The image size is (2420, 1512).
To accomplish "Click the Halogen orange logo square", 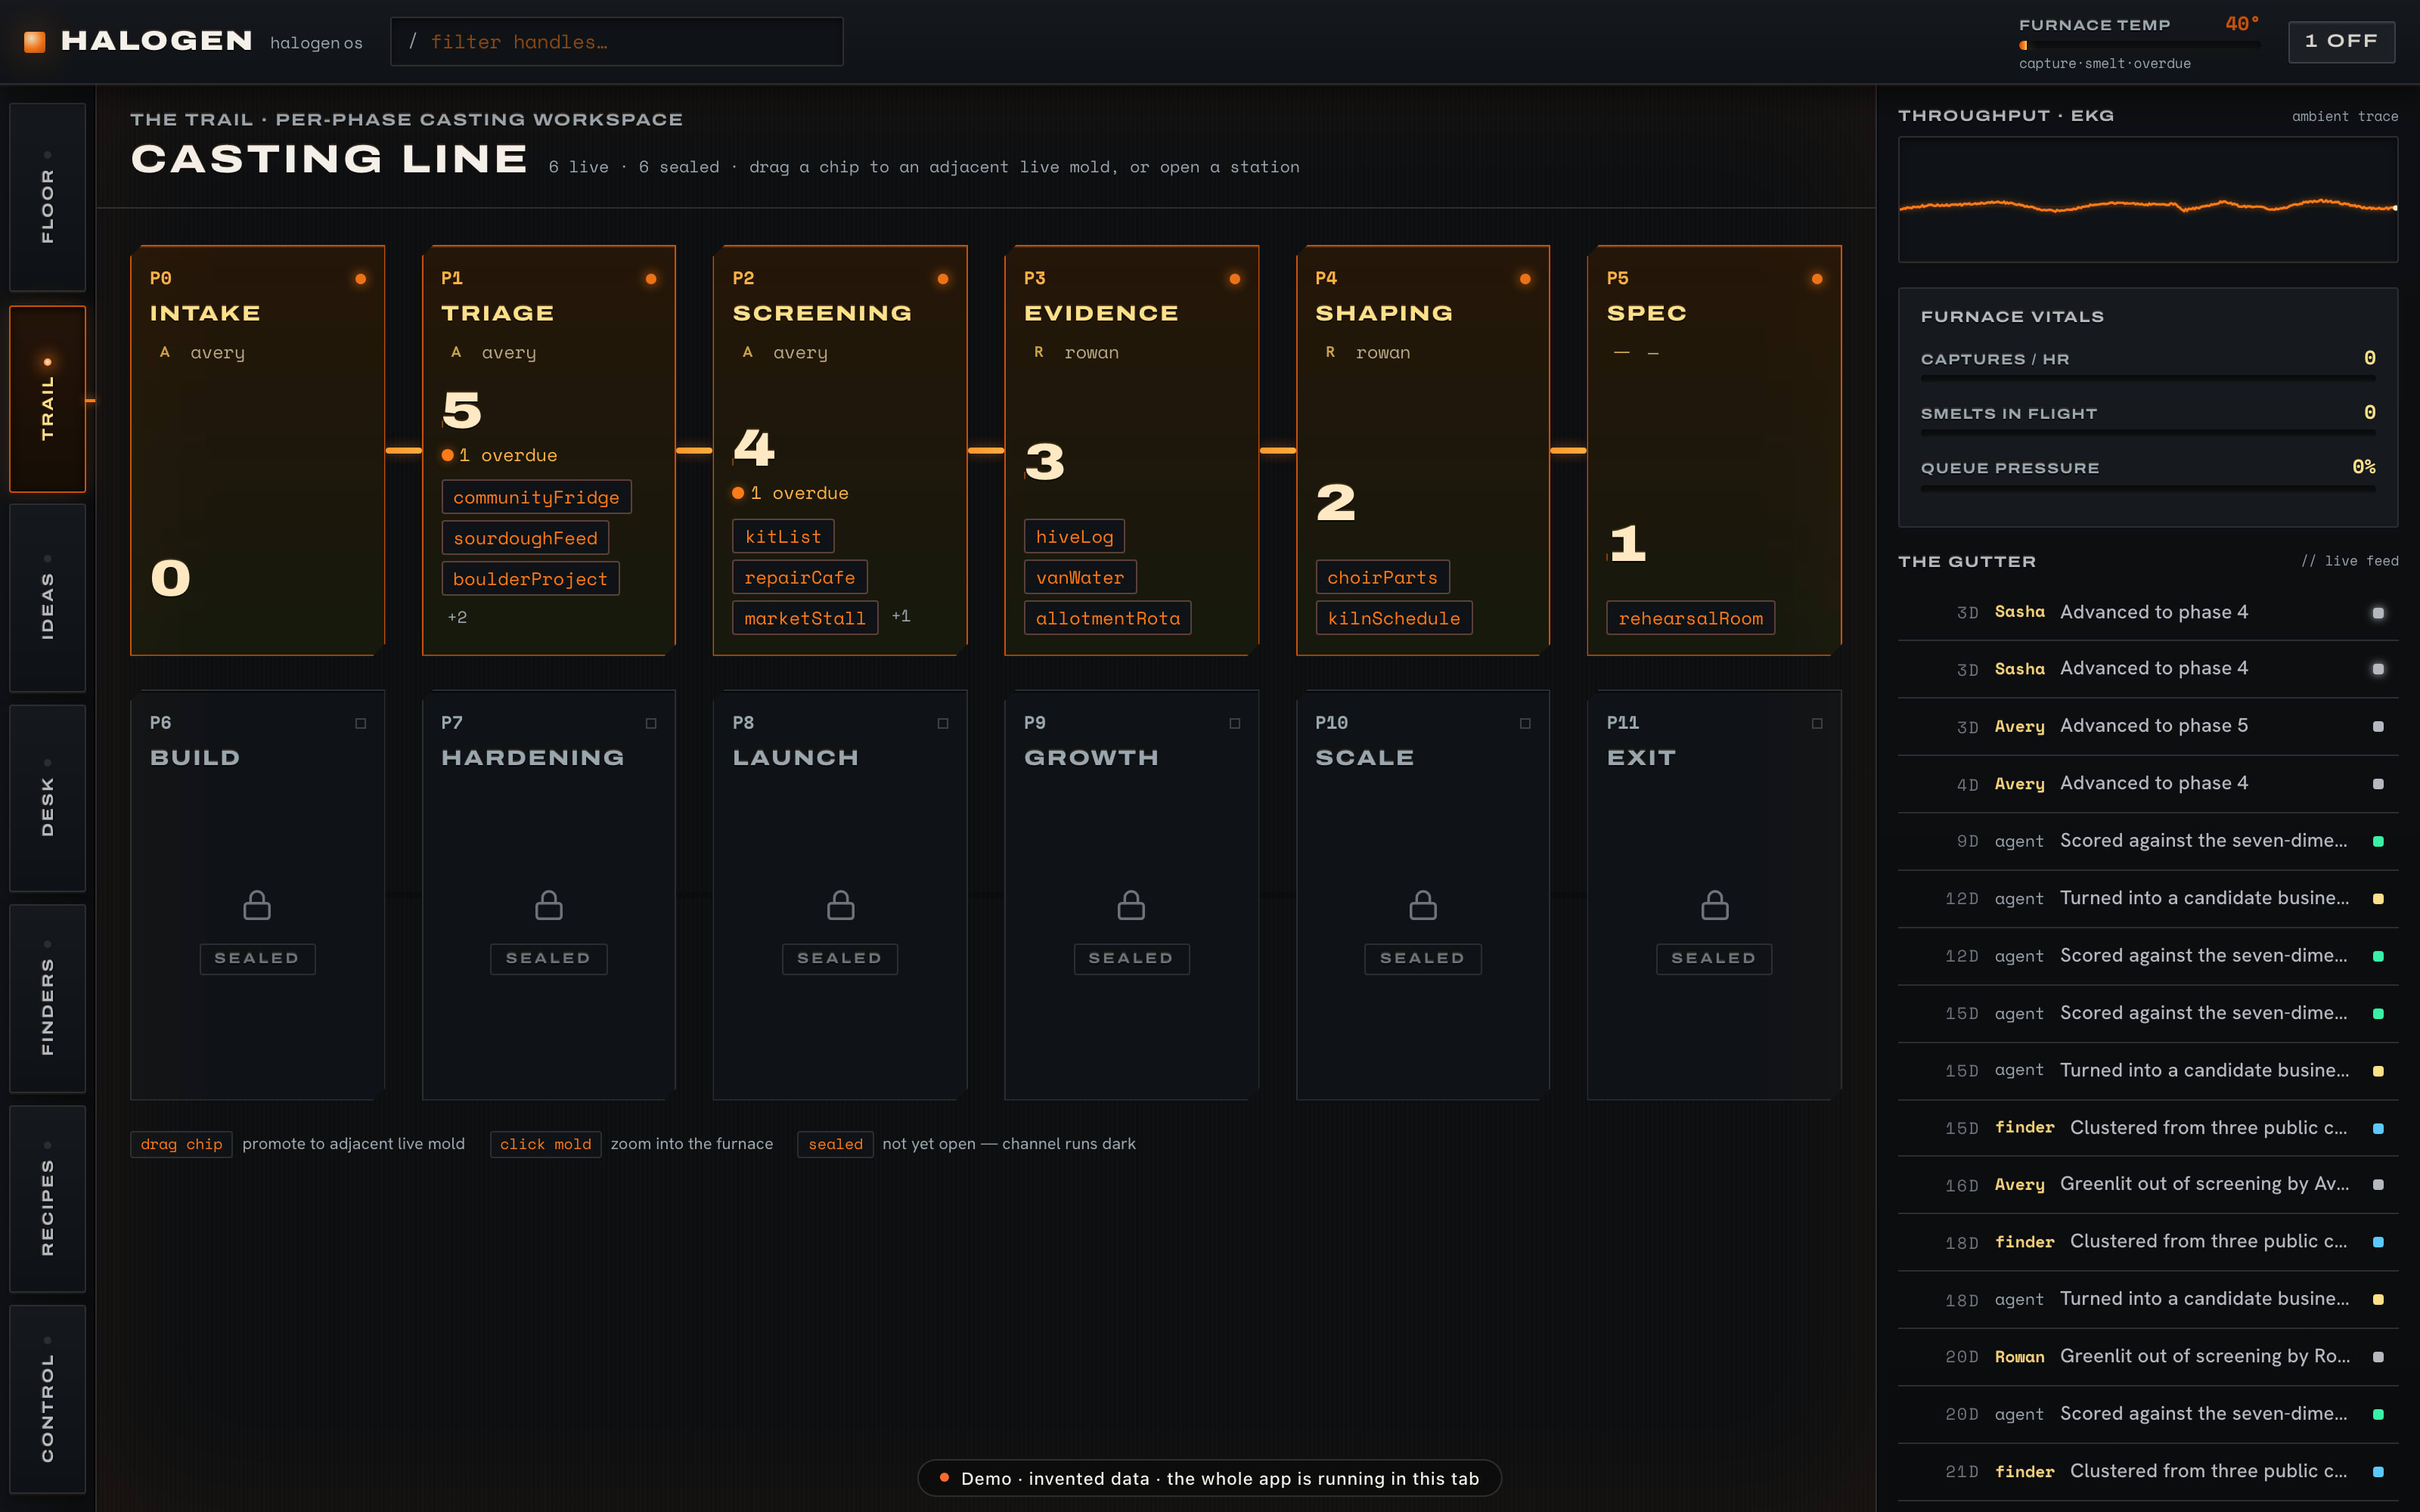I will click(35, 42).
